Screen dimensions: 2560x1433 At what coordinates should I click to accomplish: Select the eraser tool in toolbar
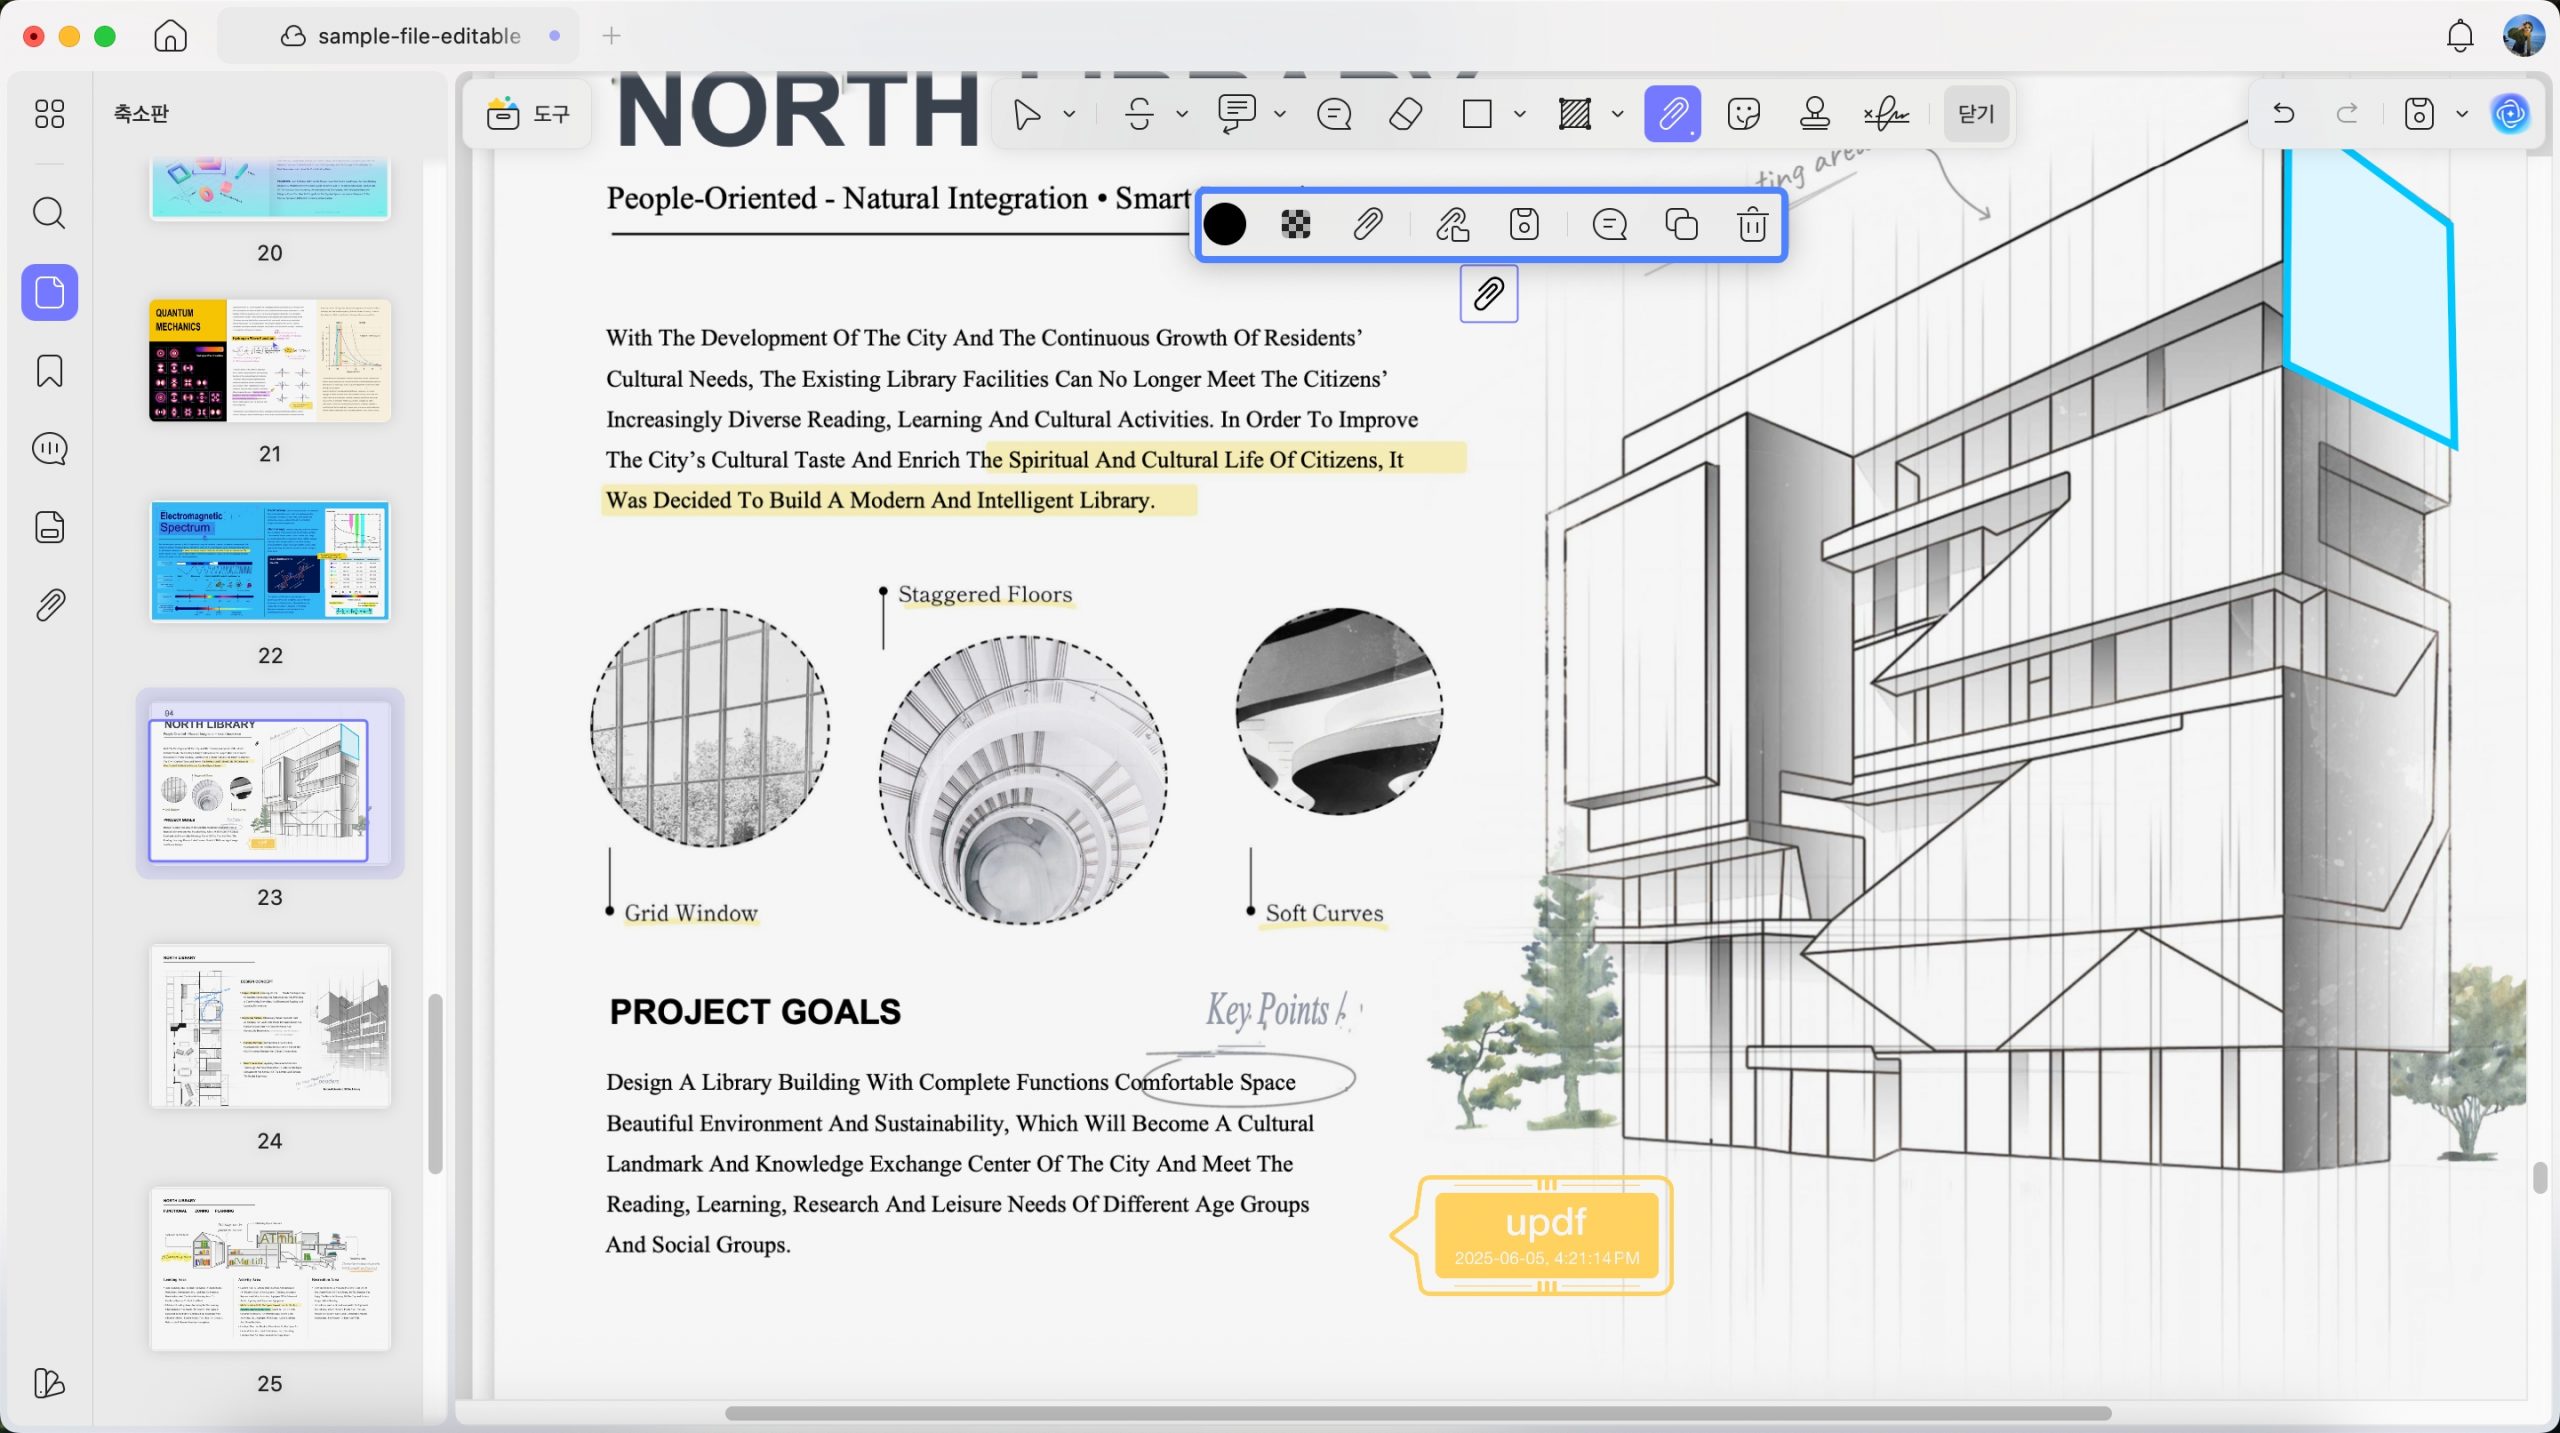click(x=1406, y=114)
